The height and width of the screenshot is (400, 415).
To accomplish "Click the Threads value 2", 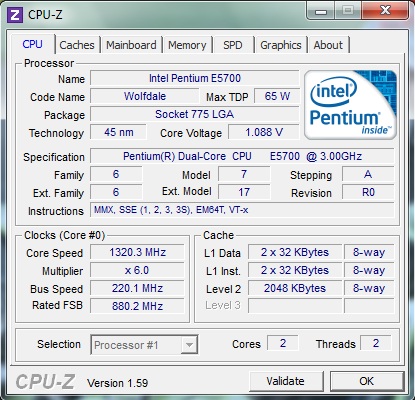I will point(376,343).
